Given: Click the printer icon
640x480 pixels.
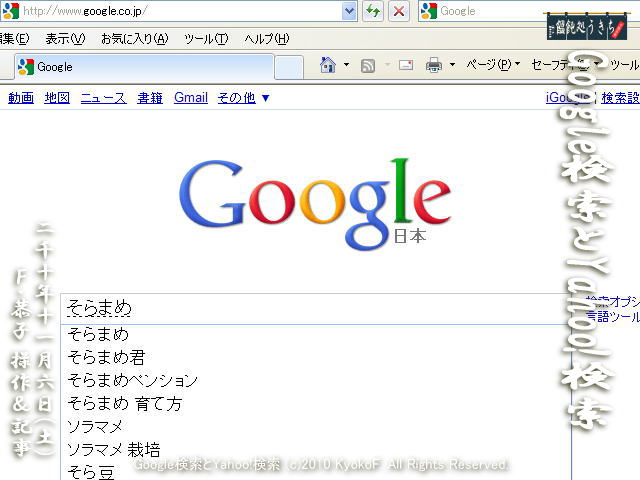Looking at the screenshot, I should pyautogui.click(x=433, y=65).
